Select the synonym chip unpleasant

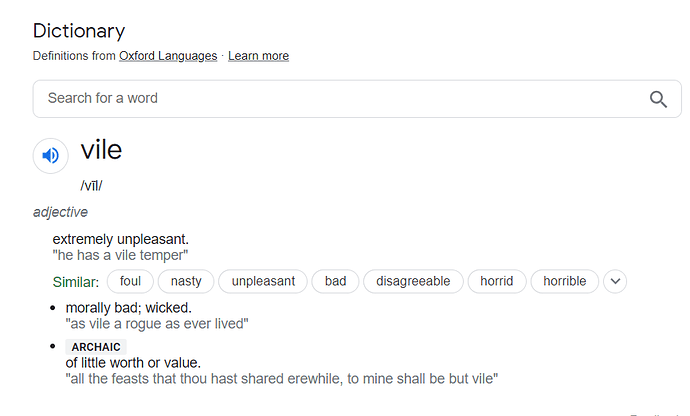point(263,281)
